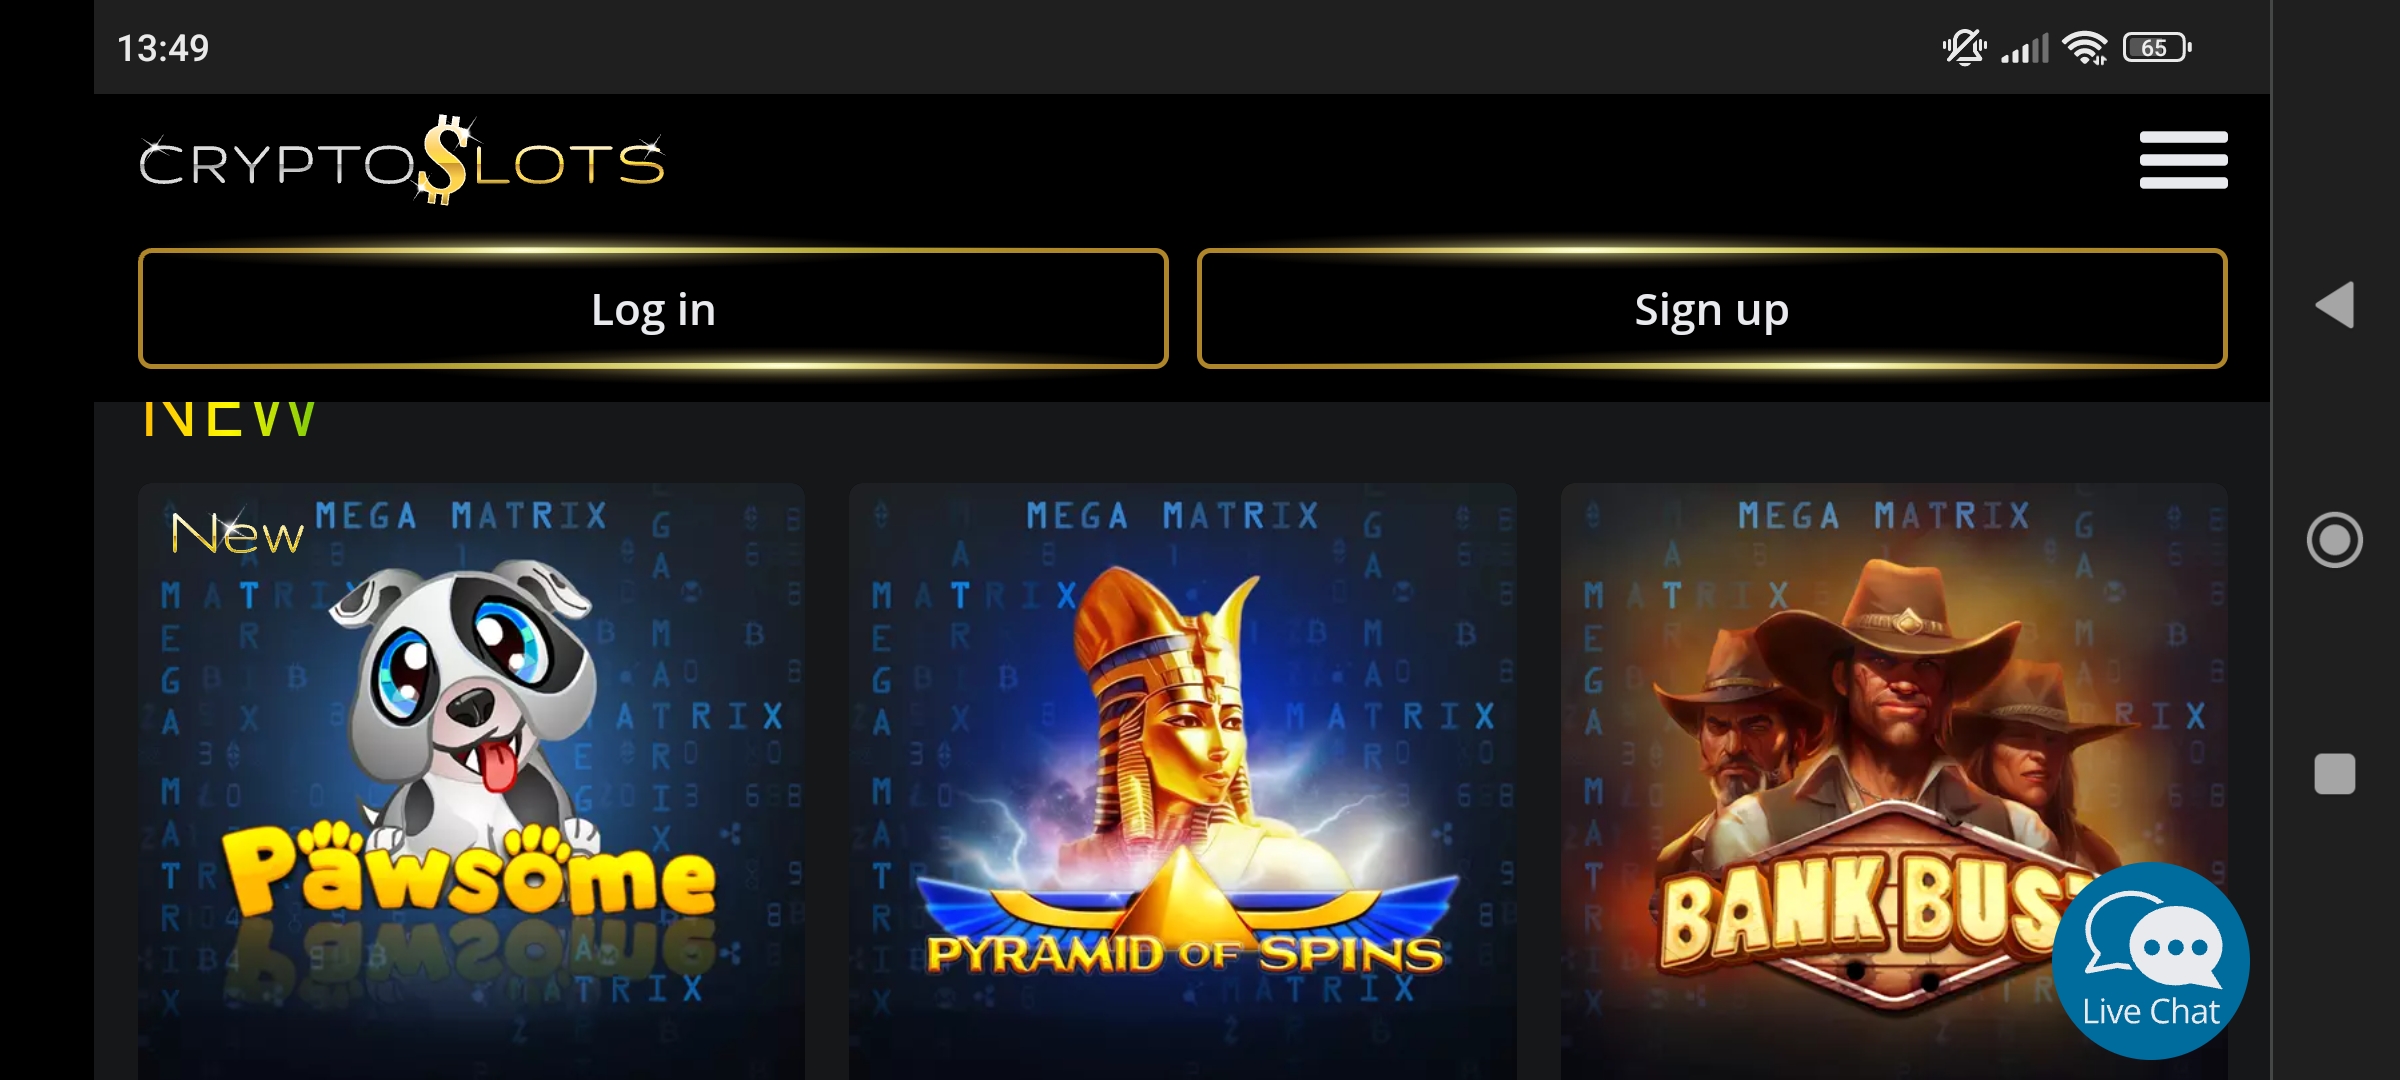Tap the Wi-Fi status icon

(x=2085, y=47)
